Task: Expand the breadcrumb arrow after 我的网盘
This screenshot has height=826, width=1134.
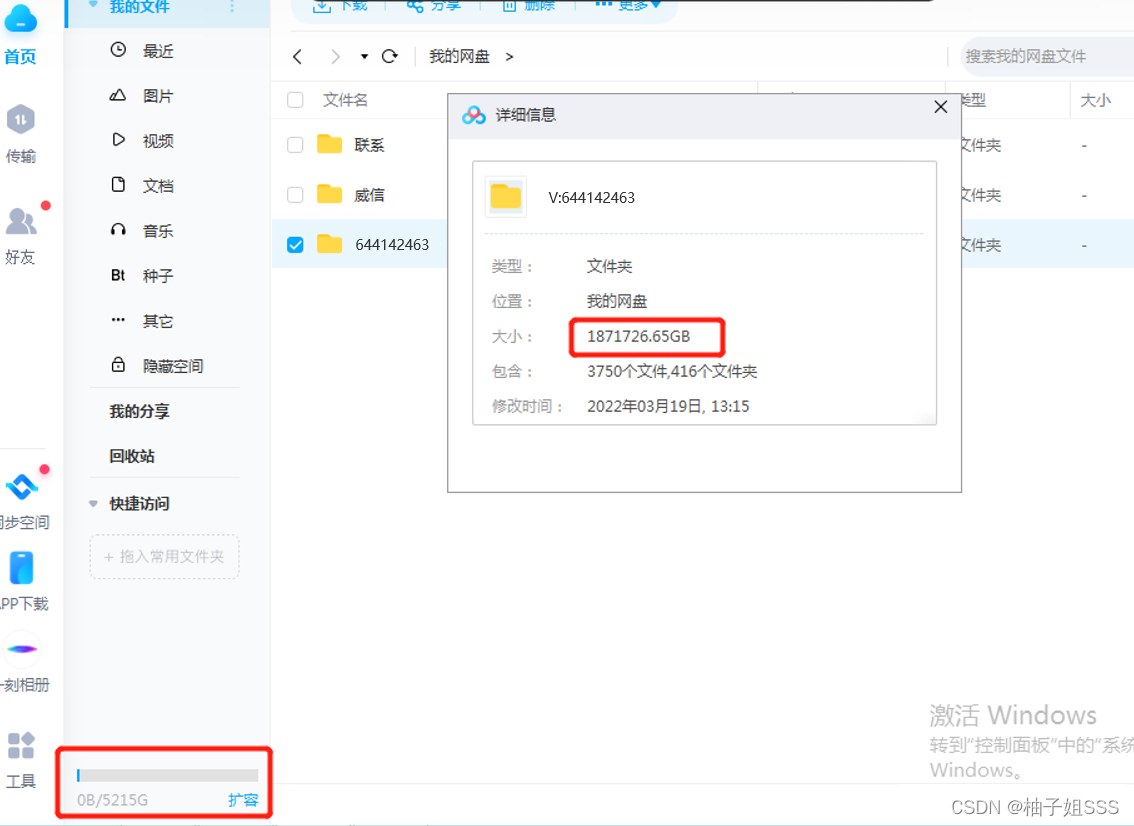Action: point(509,56)
